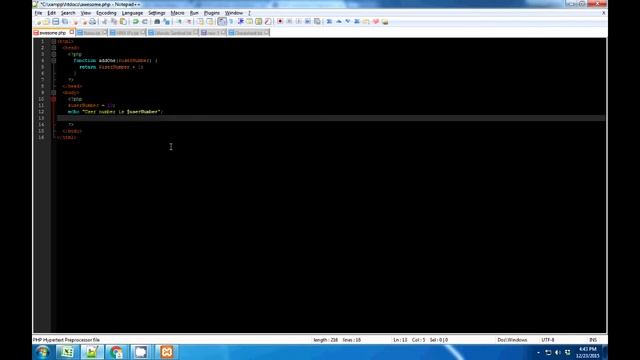Click the echo statement on line 12
The image size is (640, 360).
tap(115, 111)
